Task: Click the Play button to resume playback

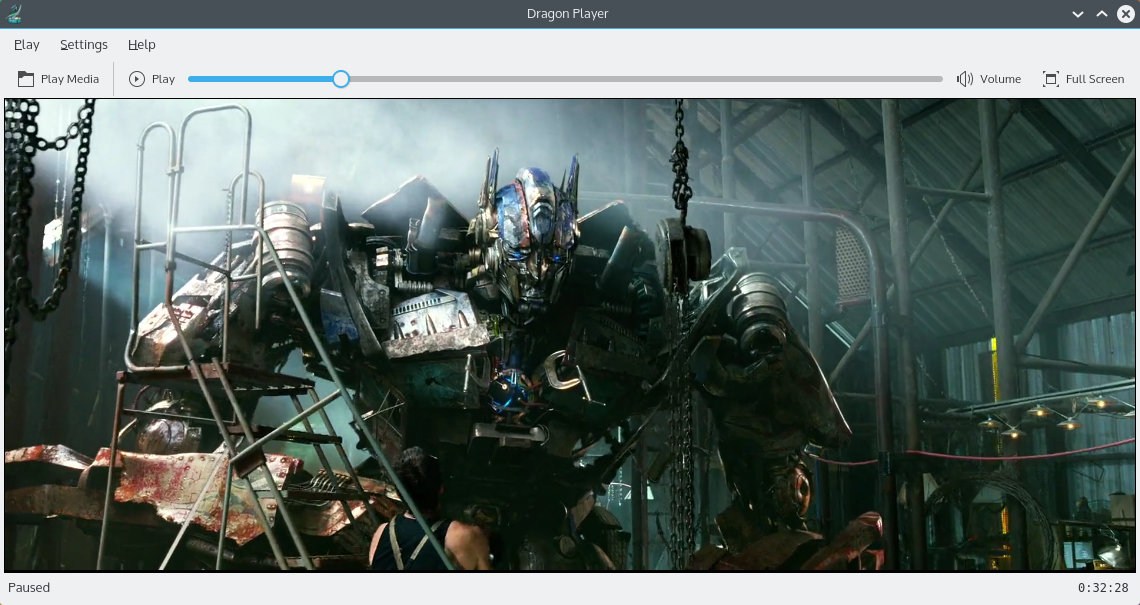Action: point(152,79)
